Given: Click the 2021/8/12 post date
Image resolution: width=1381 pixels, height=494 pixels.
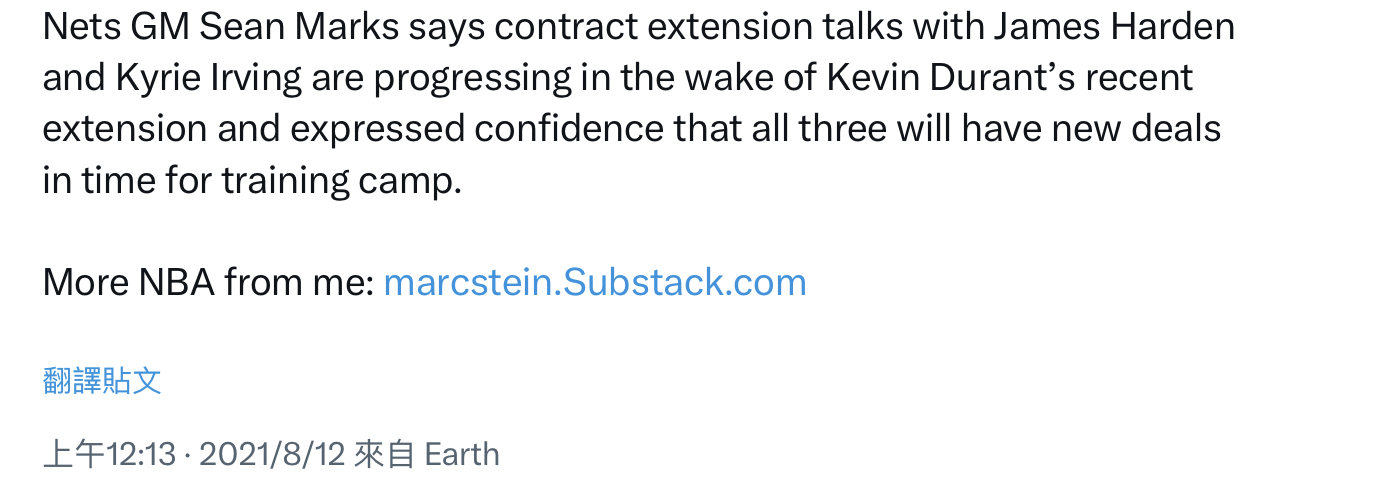Looking at the screenshot, I should (x=272, y=455).
